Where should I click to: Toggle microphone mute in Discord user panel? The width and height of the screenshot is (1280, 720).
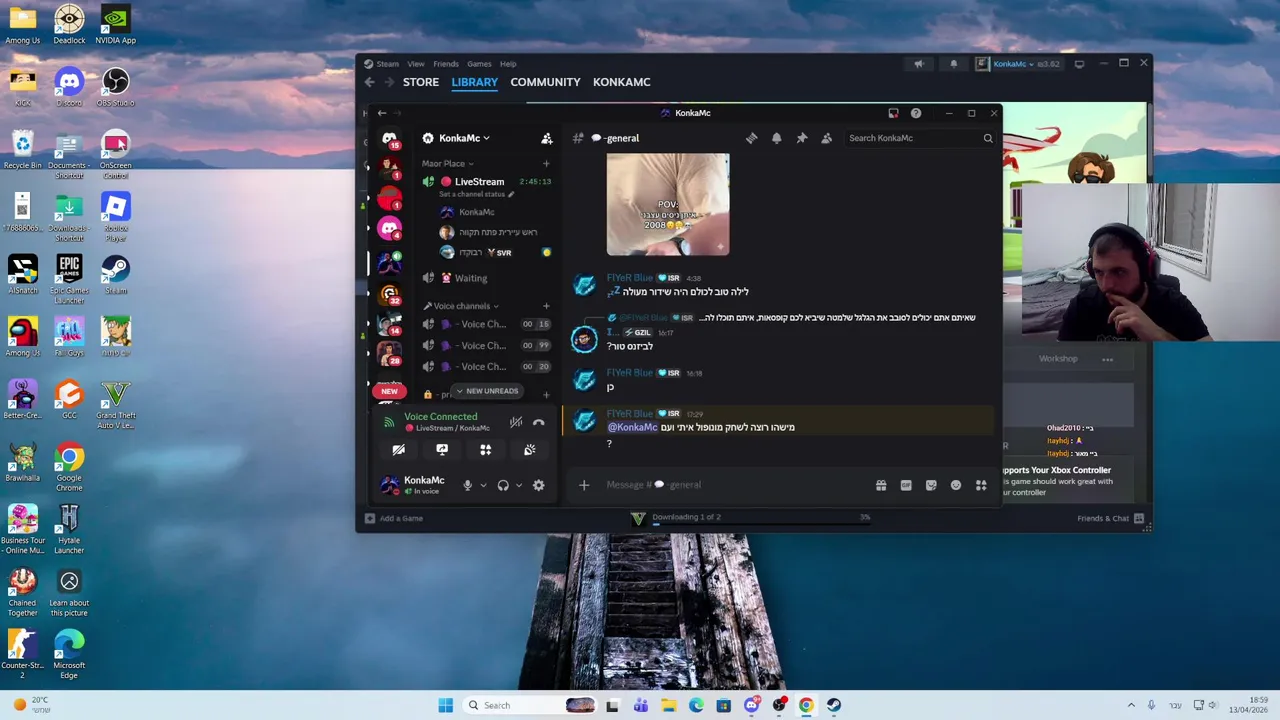(x=467, y=485)
